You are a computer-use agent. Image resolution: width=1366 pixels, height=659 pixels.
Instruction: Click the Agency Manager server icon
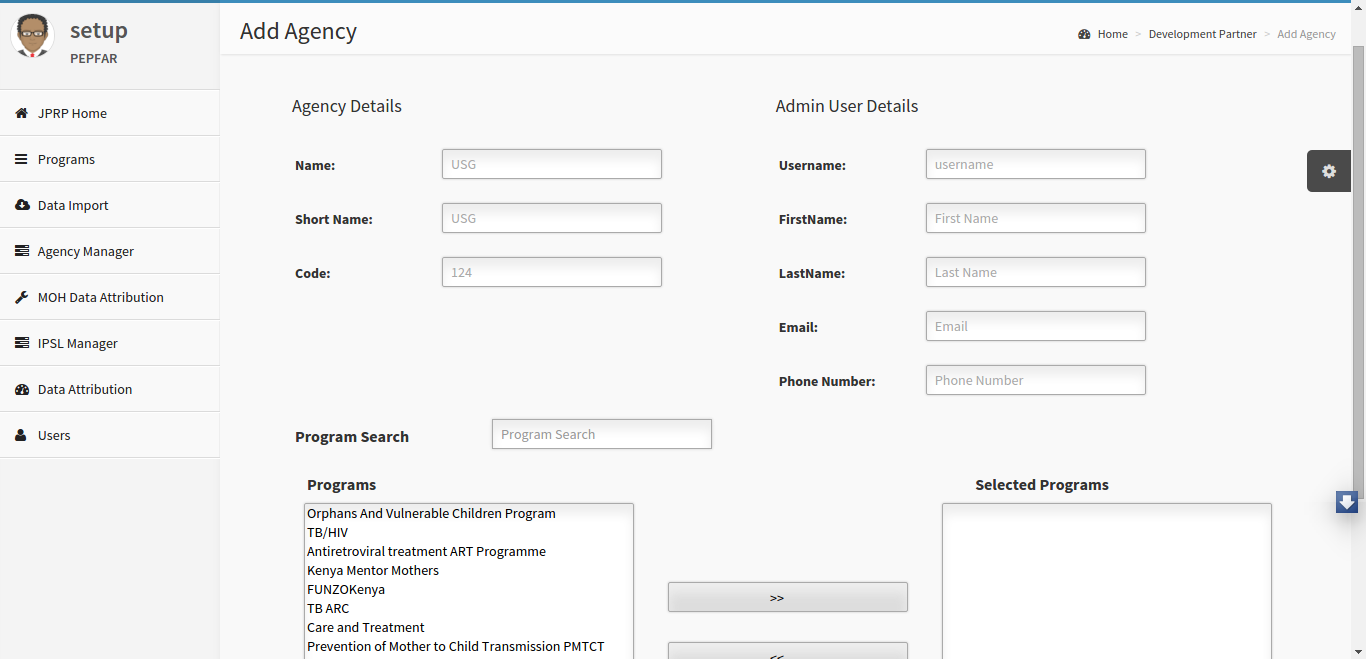pyautogui.click(x=22, y=251)
